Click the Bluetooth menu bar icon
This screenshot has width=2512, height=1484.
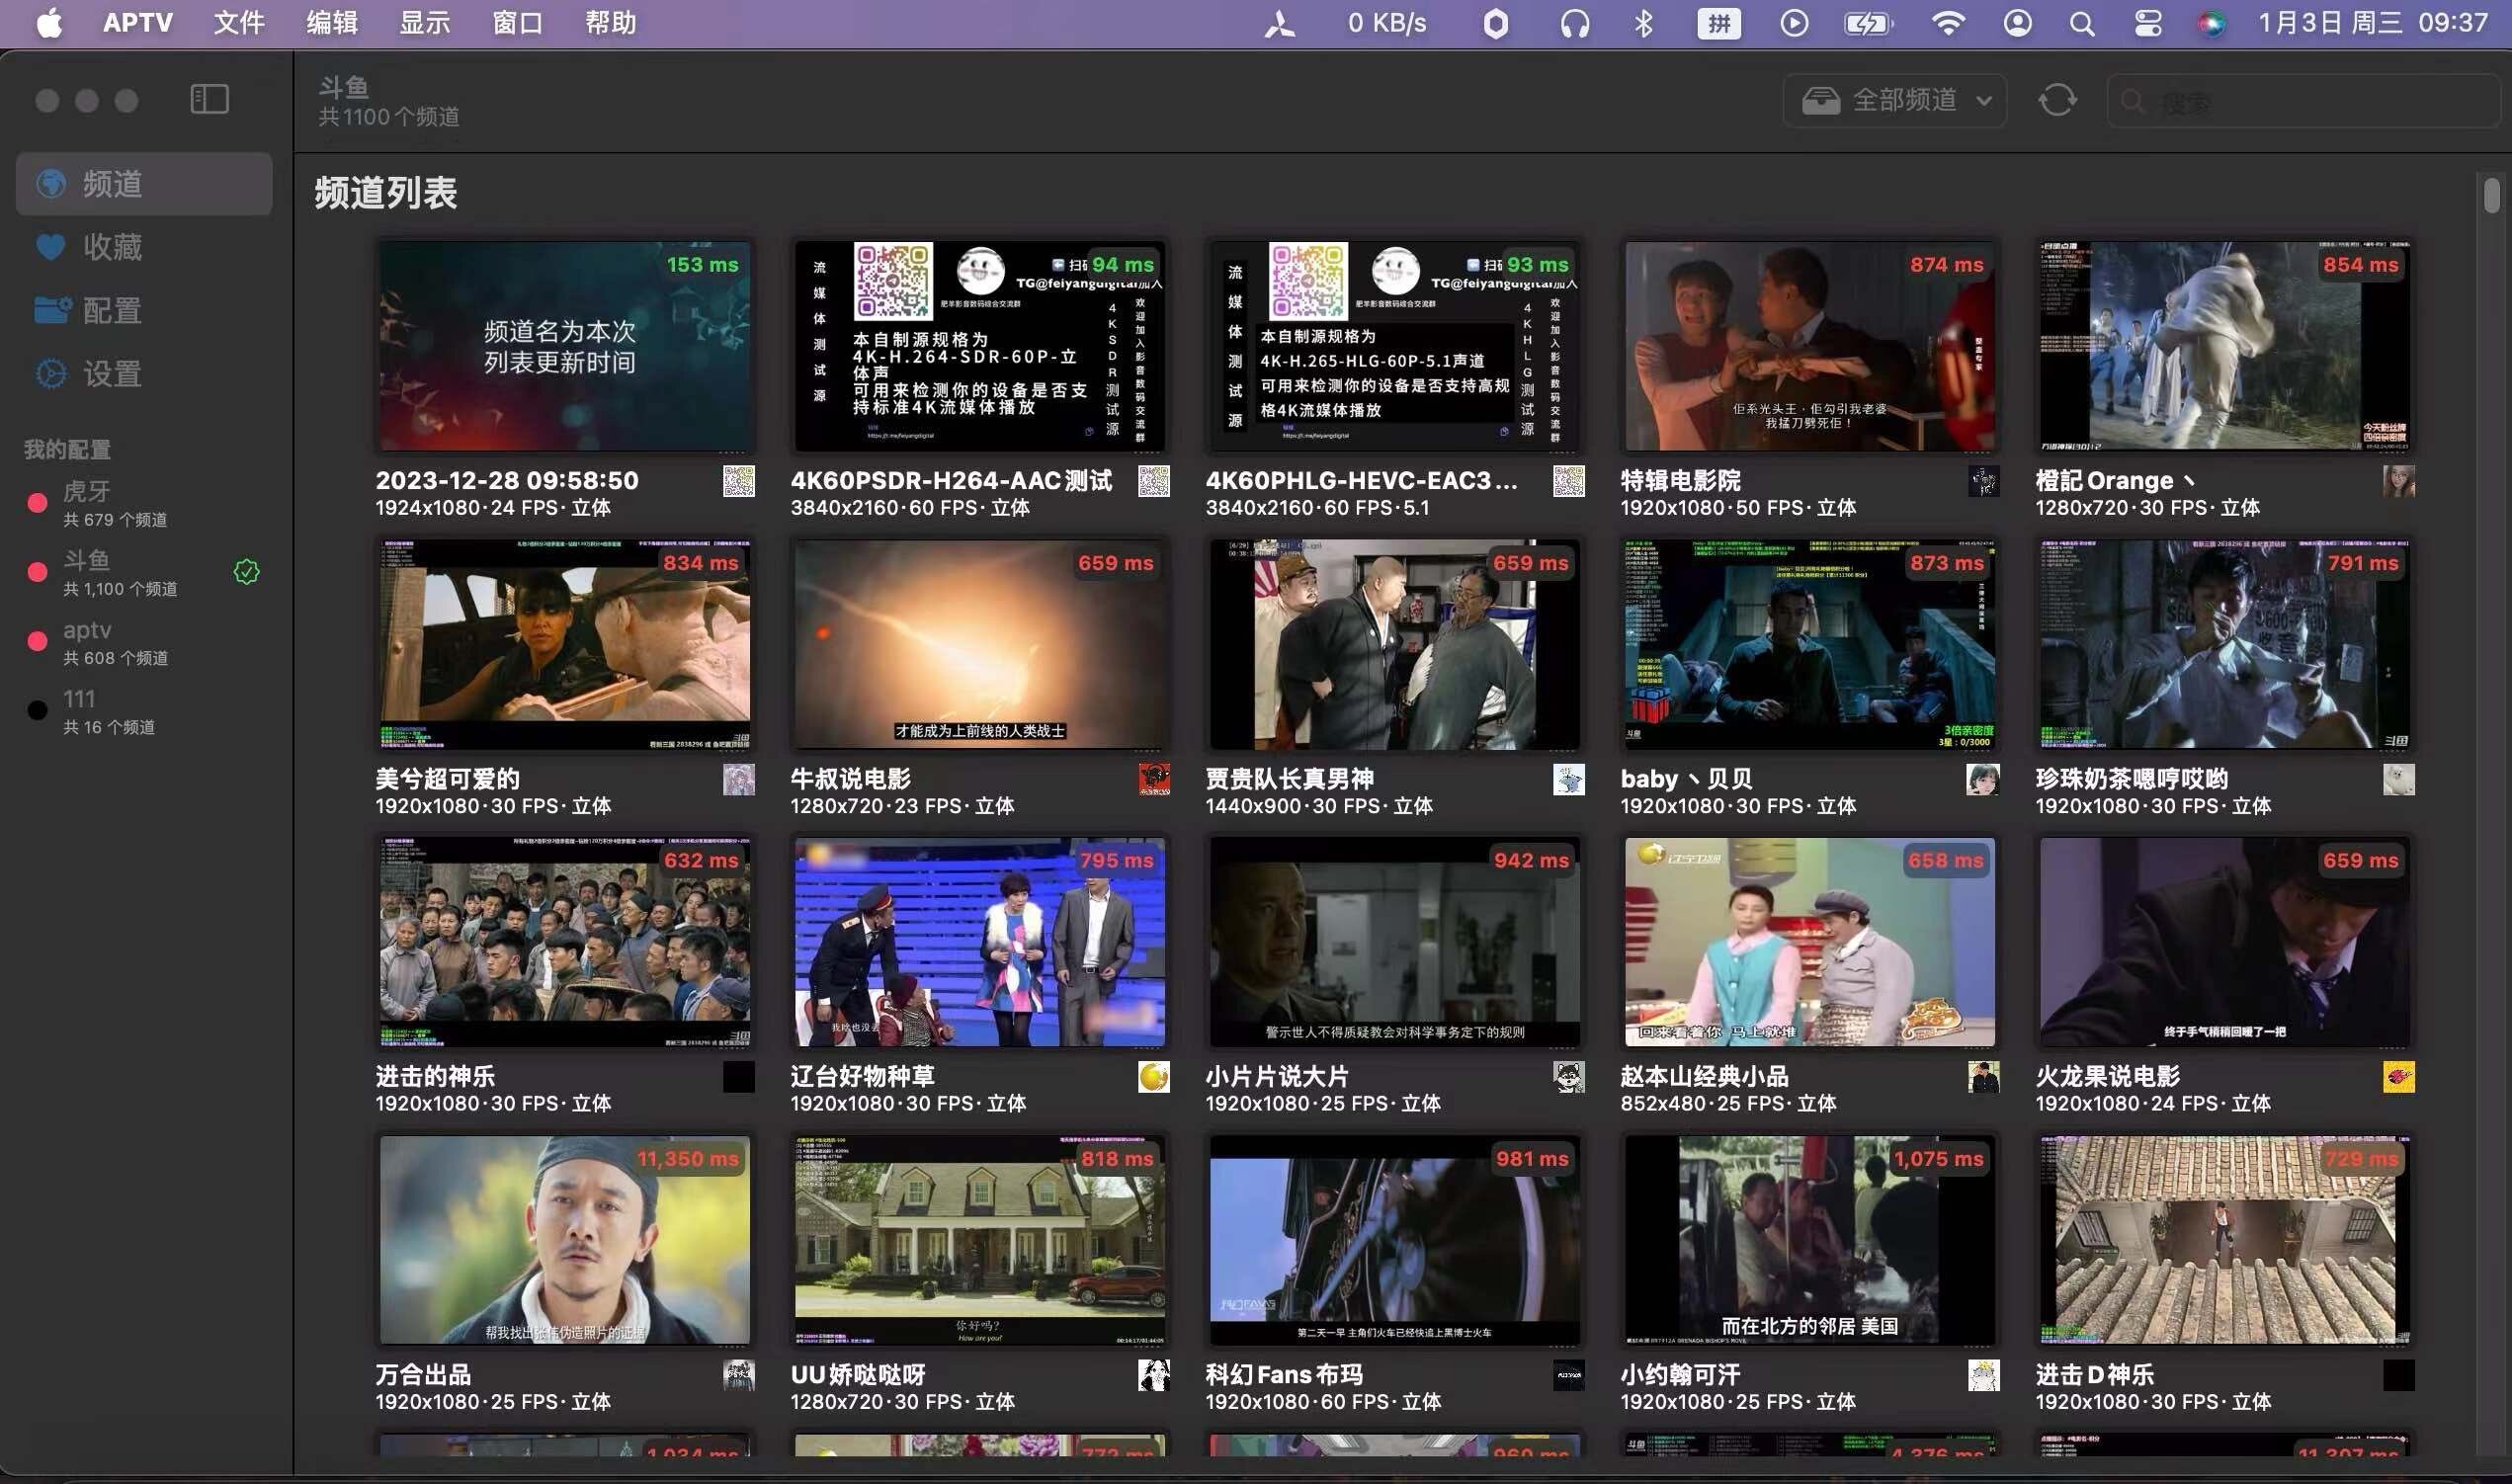click(1643, 23)
